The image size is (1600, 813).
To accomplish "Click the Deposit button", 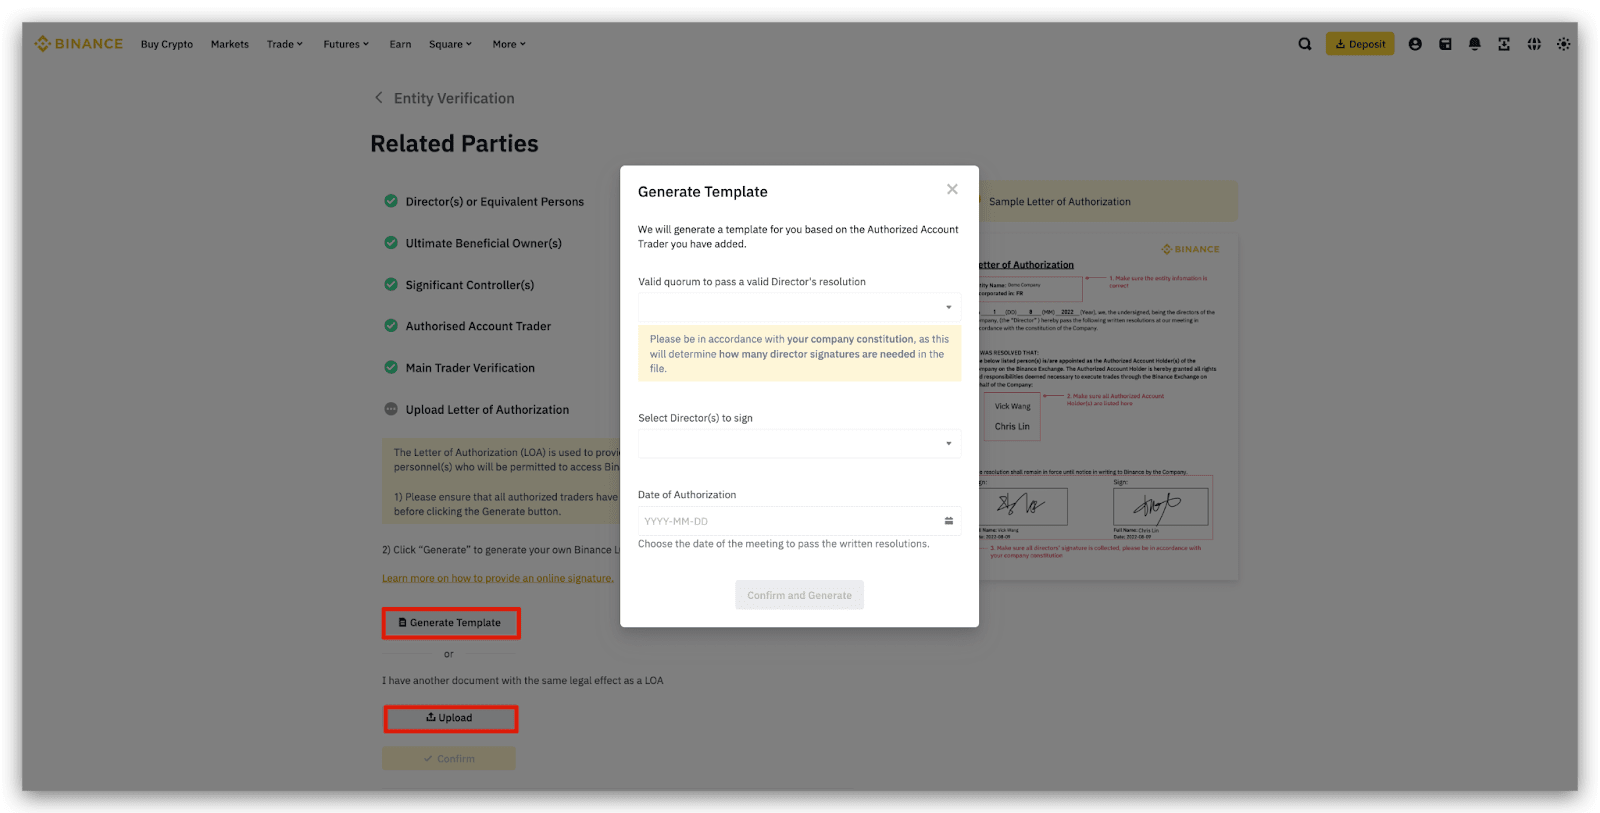I will point(1360,44).
